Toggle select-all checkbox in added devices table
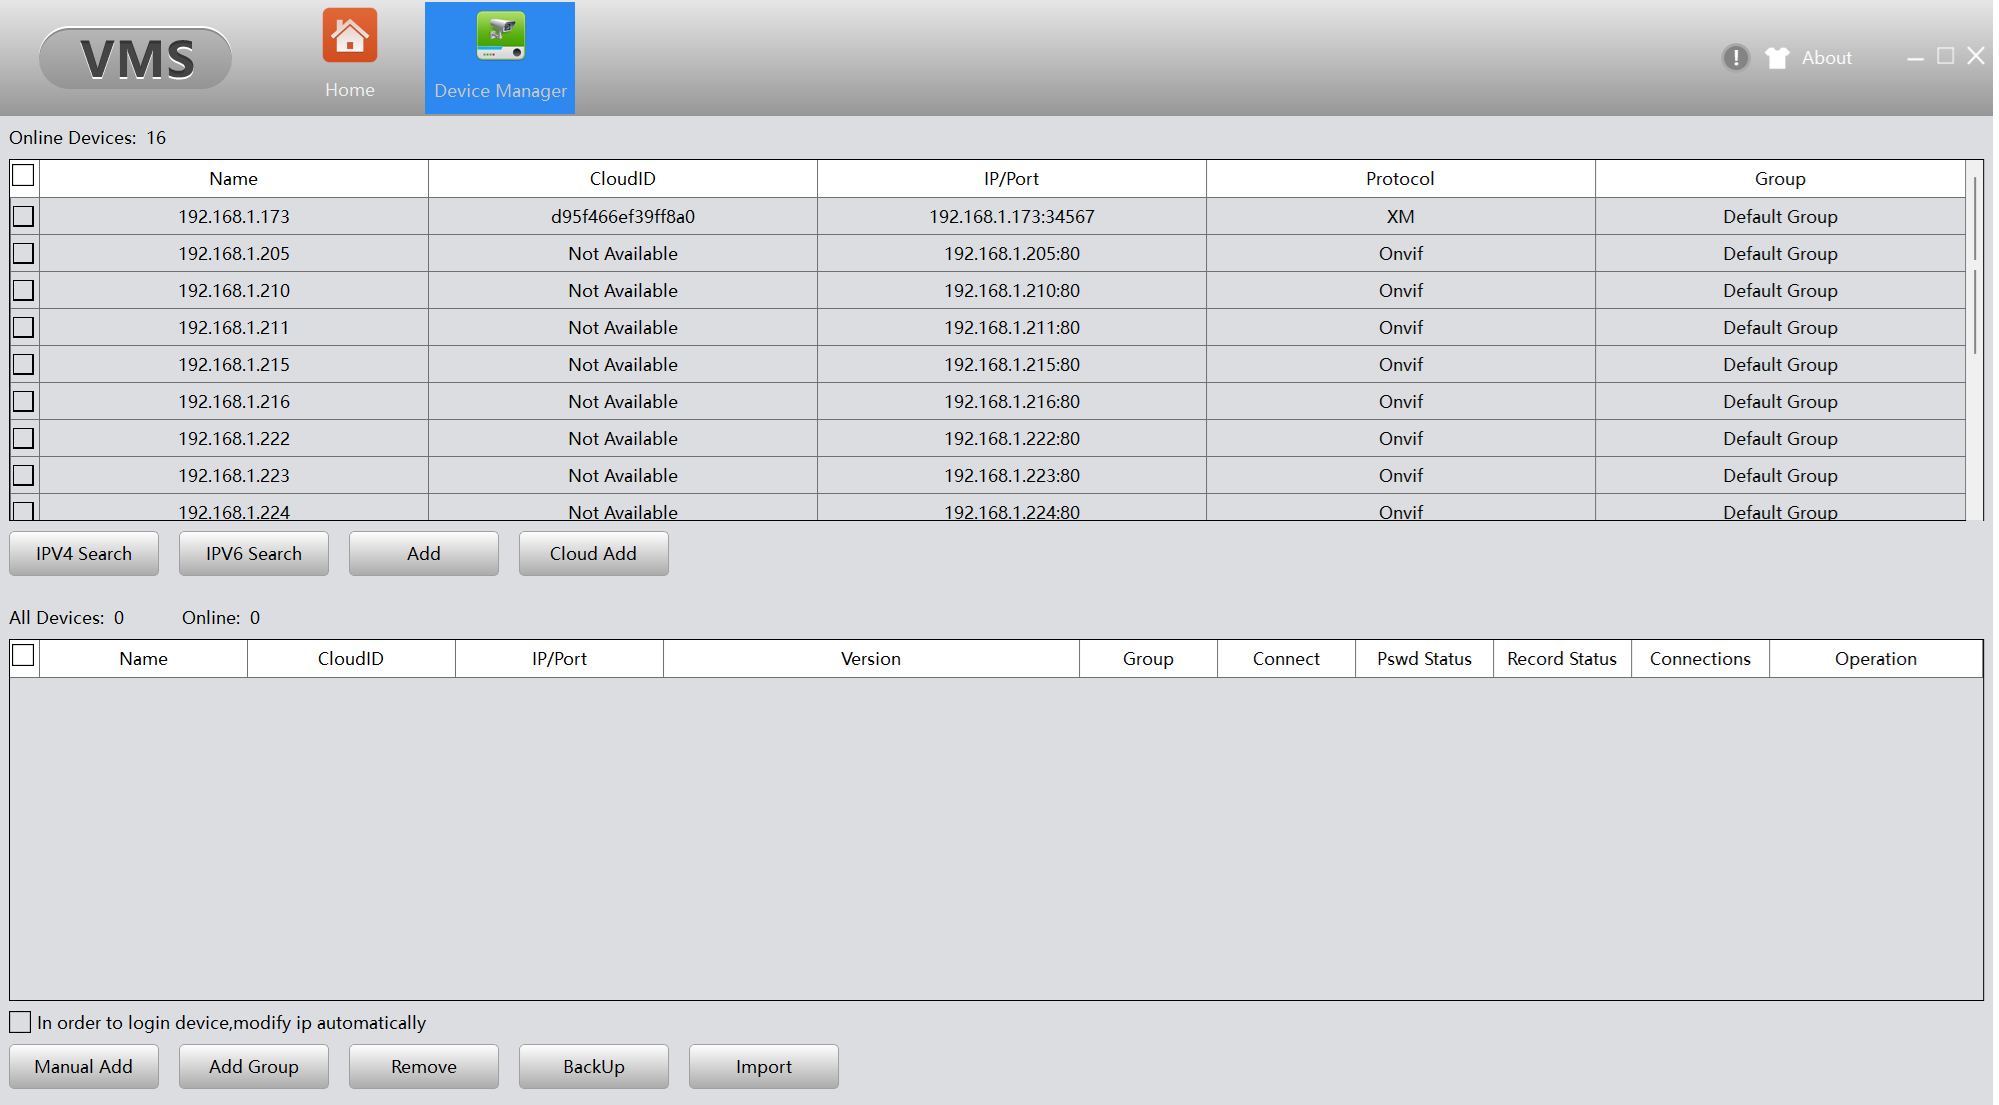Viewport: 1999px width, 1105px height. [x=23, y=655]
